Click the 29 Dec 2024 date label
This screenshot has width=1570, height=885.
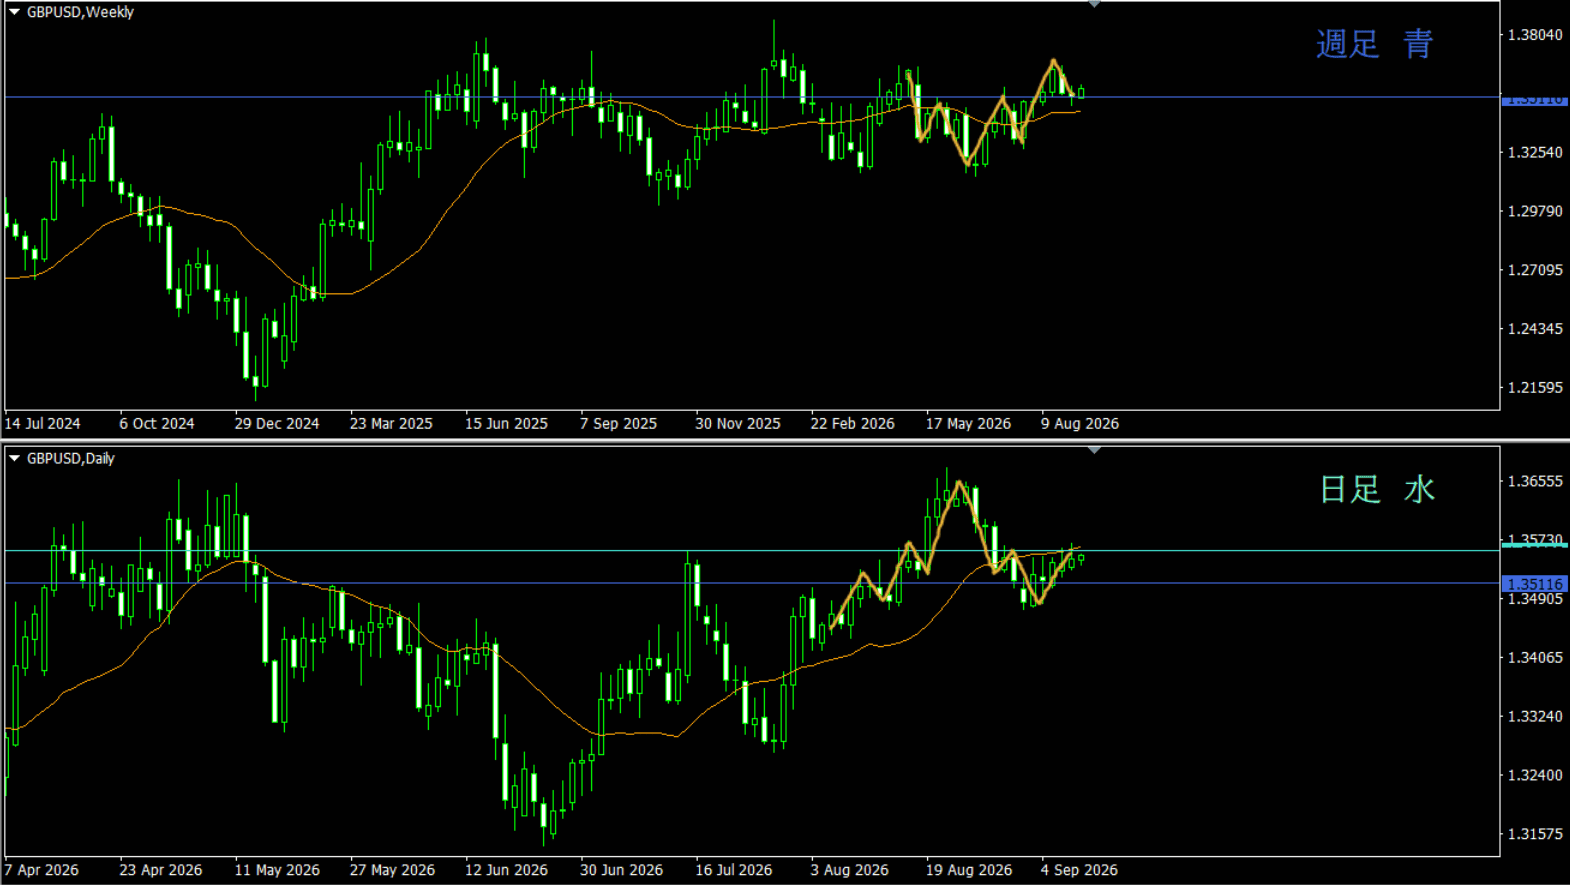276,424
